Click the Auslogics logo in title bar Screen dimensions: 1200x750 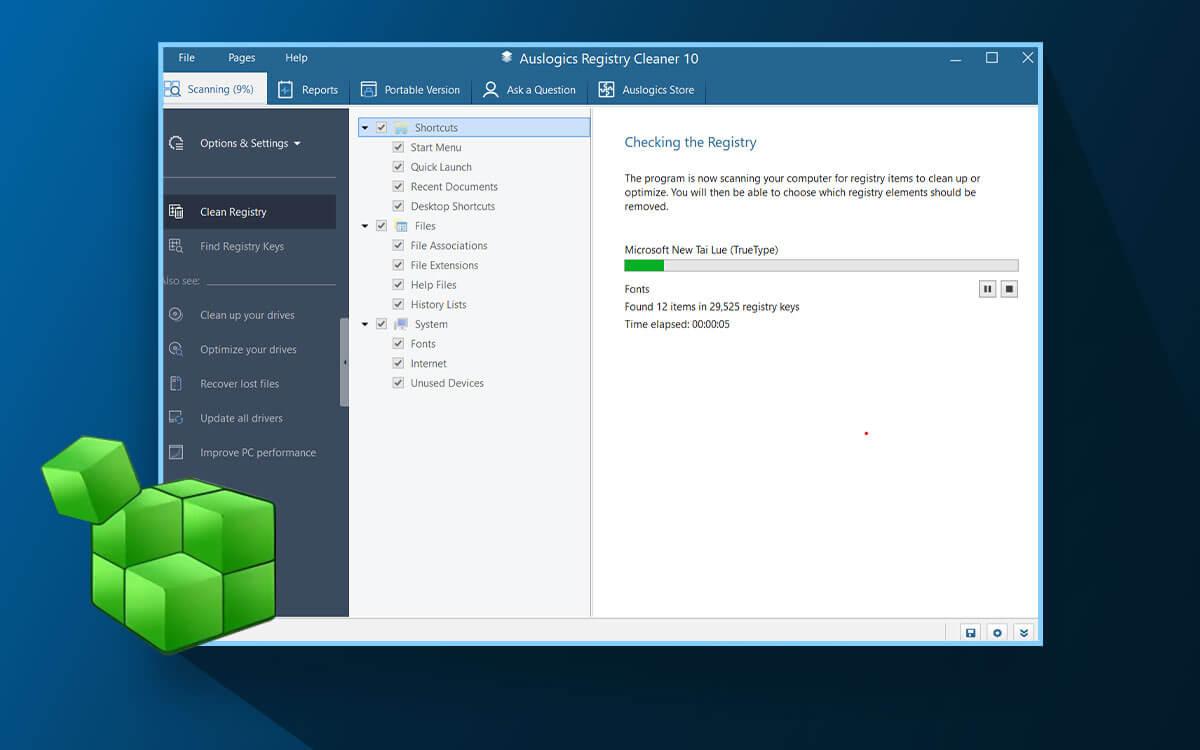coord(507,58)
